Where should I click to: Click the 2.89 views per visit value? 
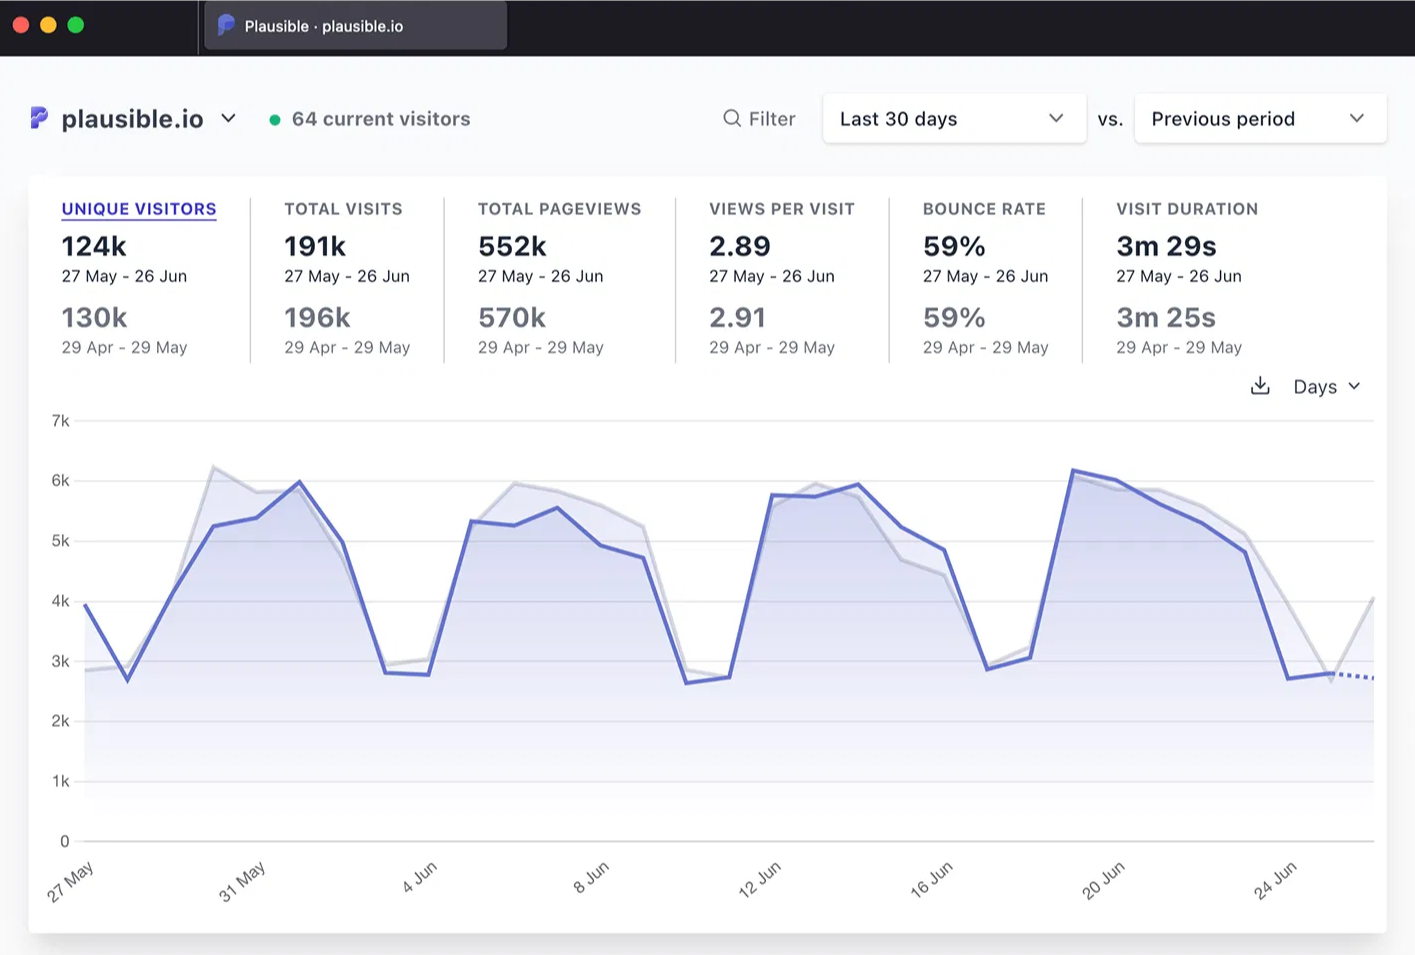[740, 246]
